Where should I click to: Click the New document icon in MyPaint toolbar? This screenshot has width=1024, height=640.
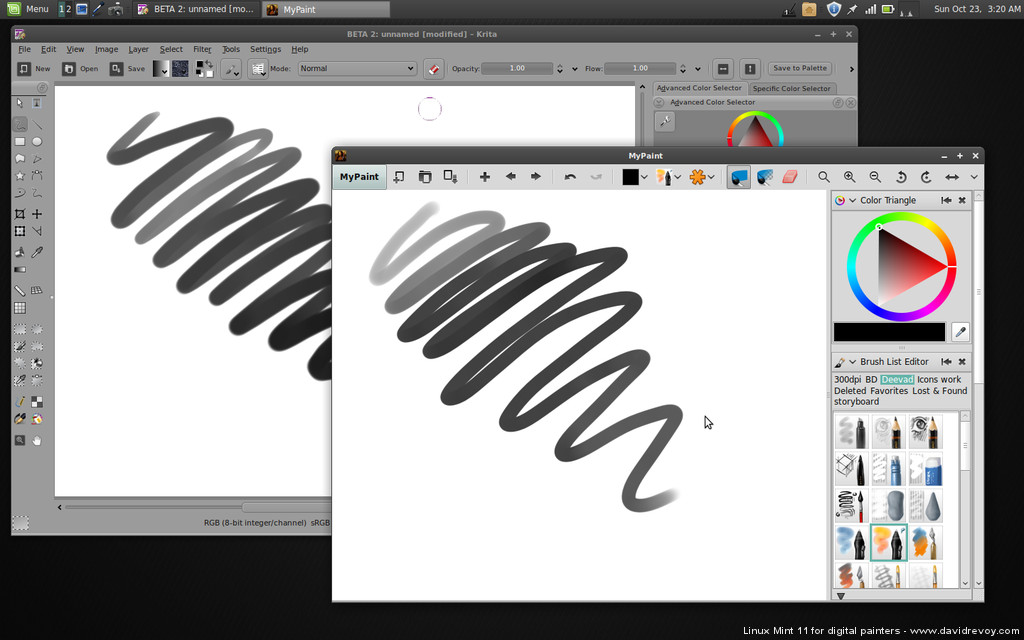coord(399,177)
